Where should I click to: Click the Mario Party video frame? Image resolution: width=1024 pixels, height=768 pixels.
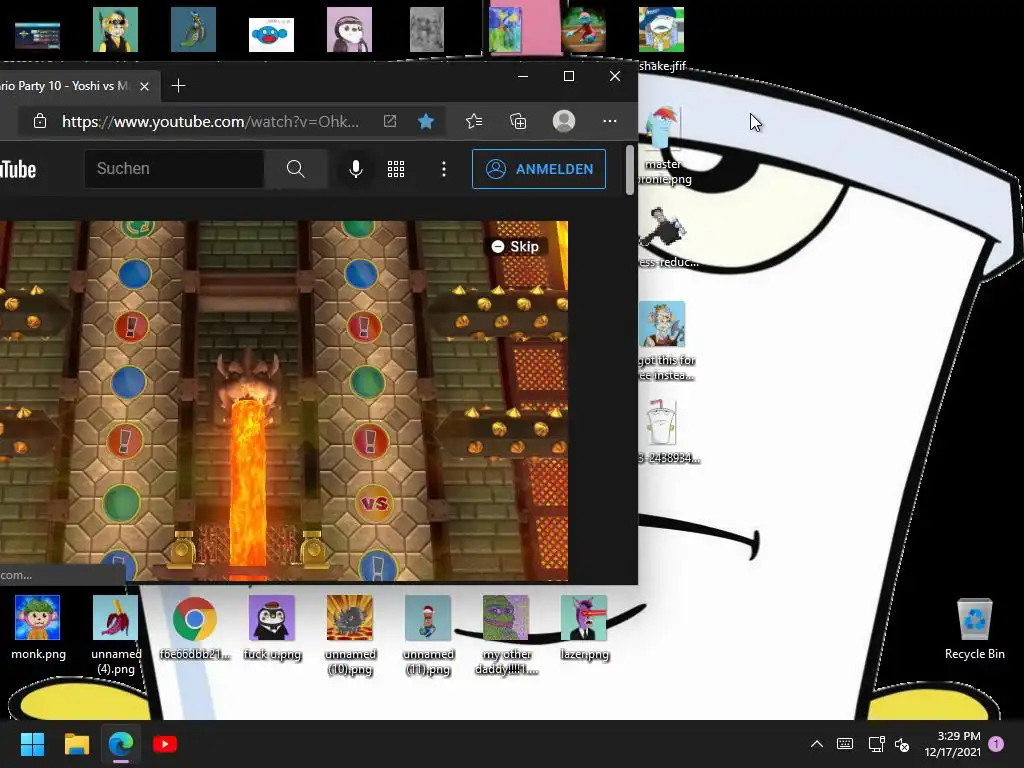pos(283,400)
